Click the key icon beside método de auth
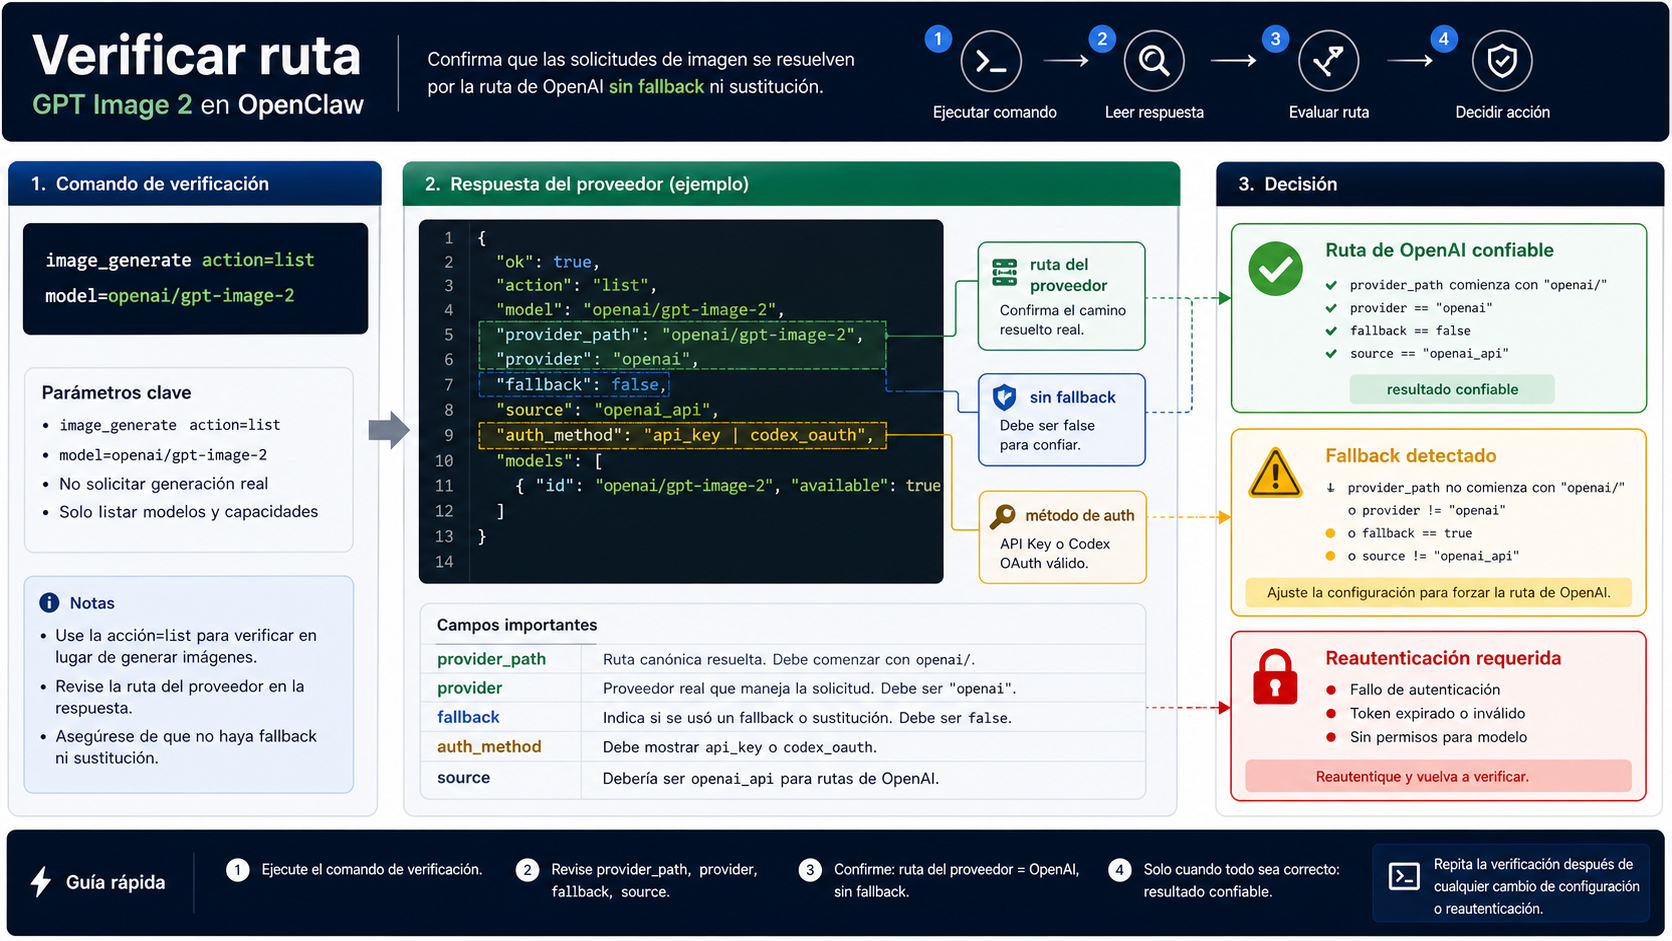1672x941 pixels. pyautogui.click(x=1002, y=516)
